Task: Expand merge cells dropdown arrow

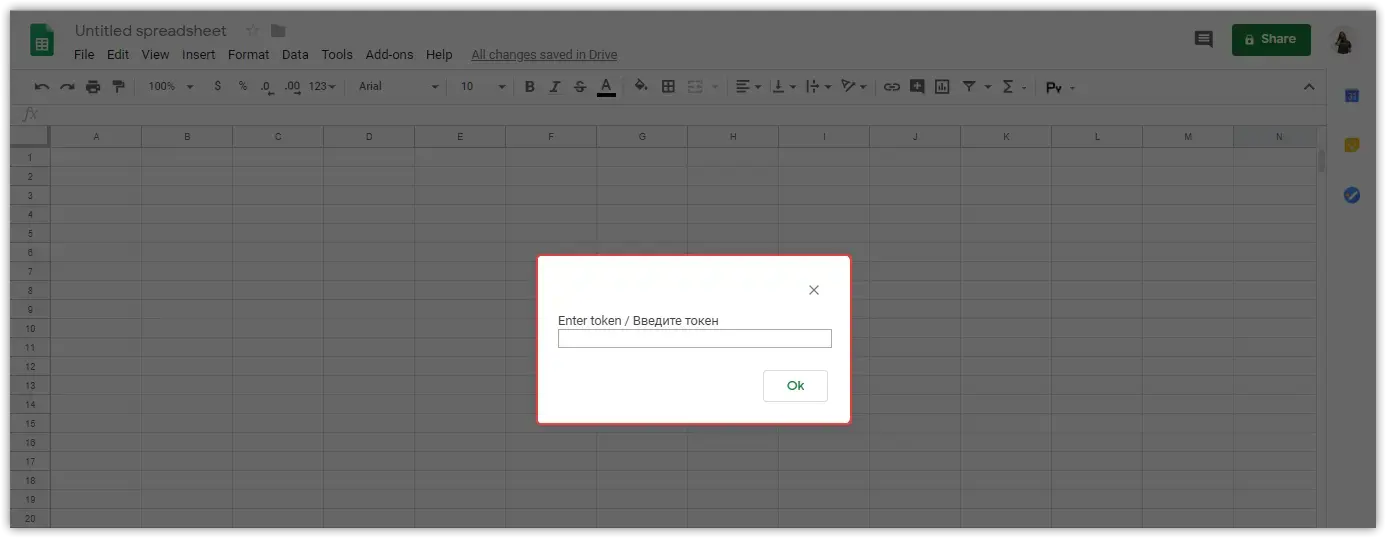Action: pyautogui.click(x=715, y=87)
